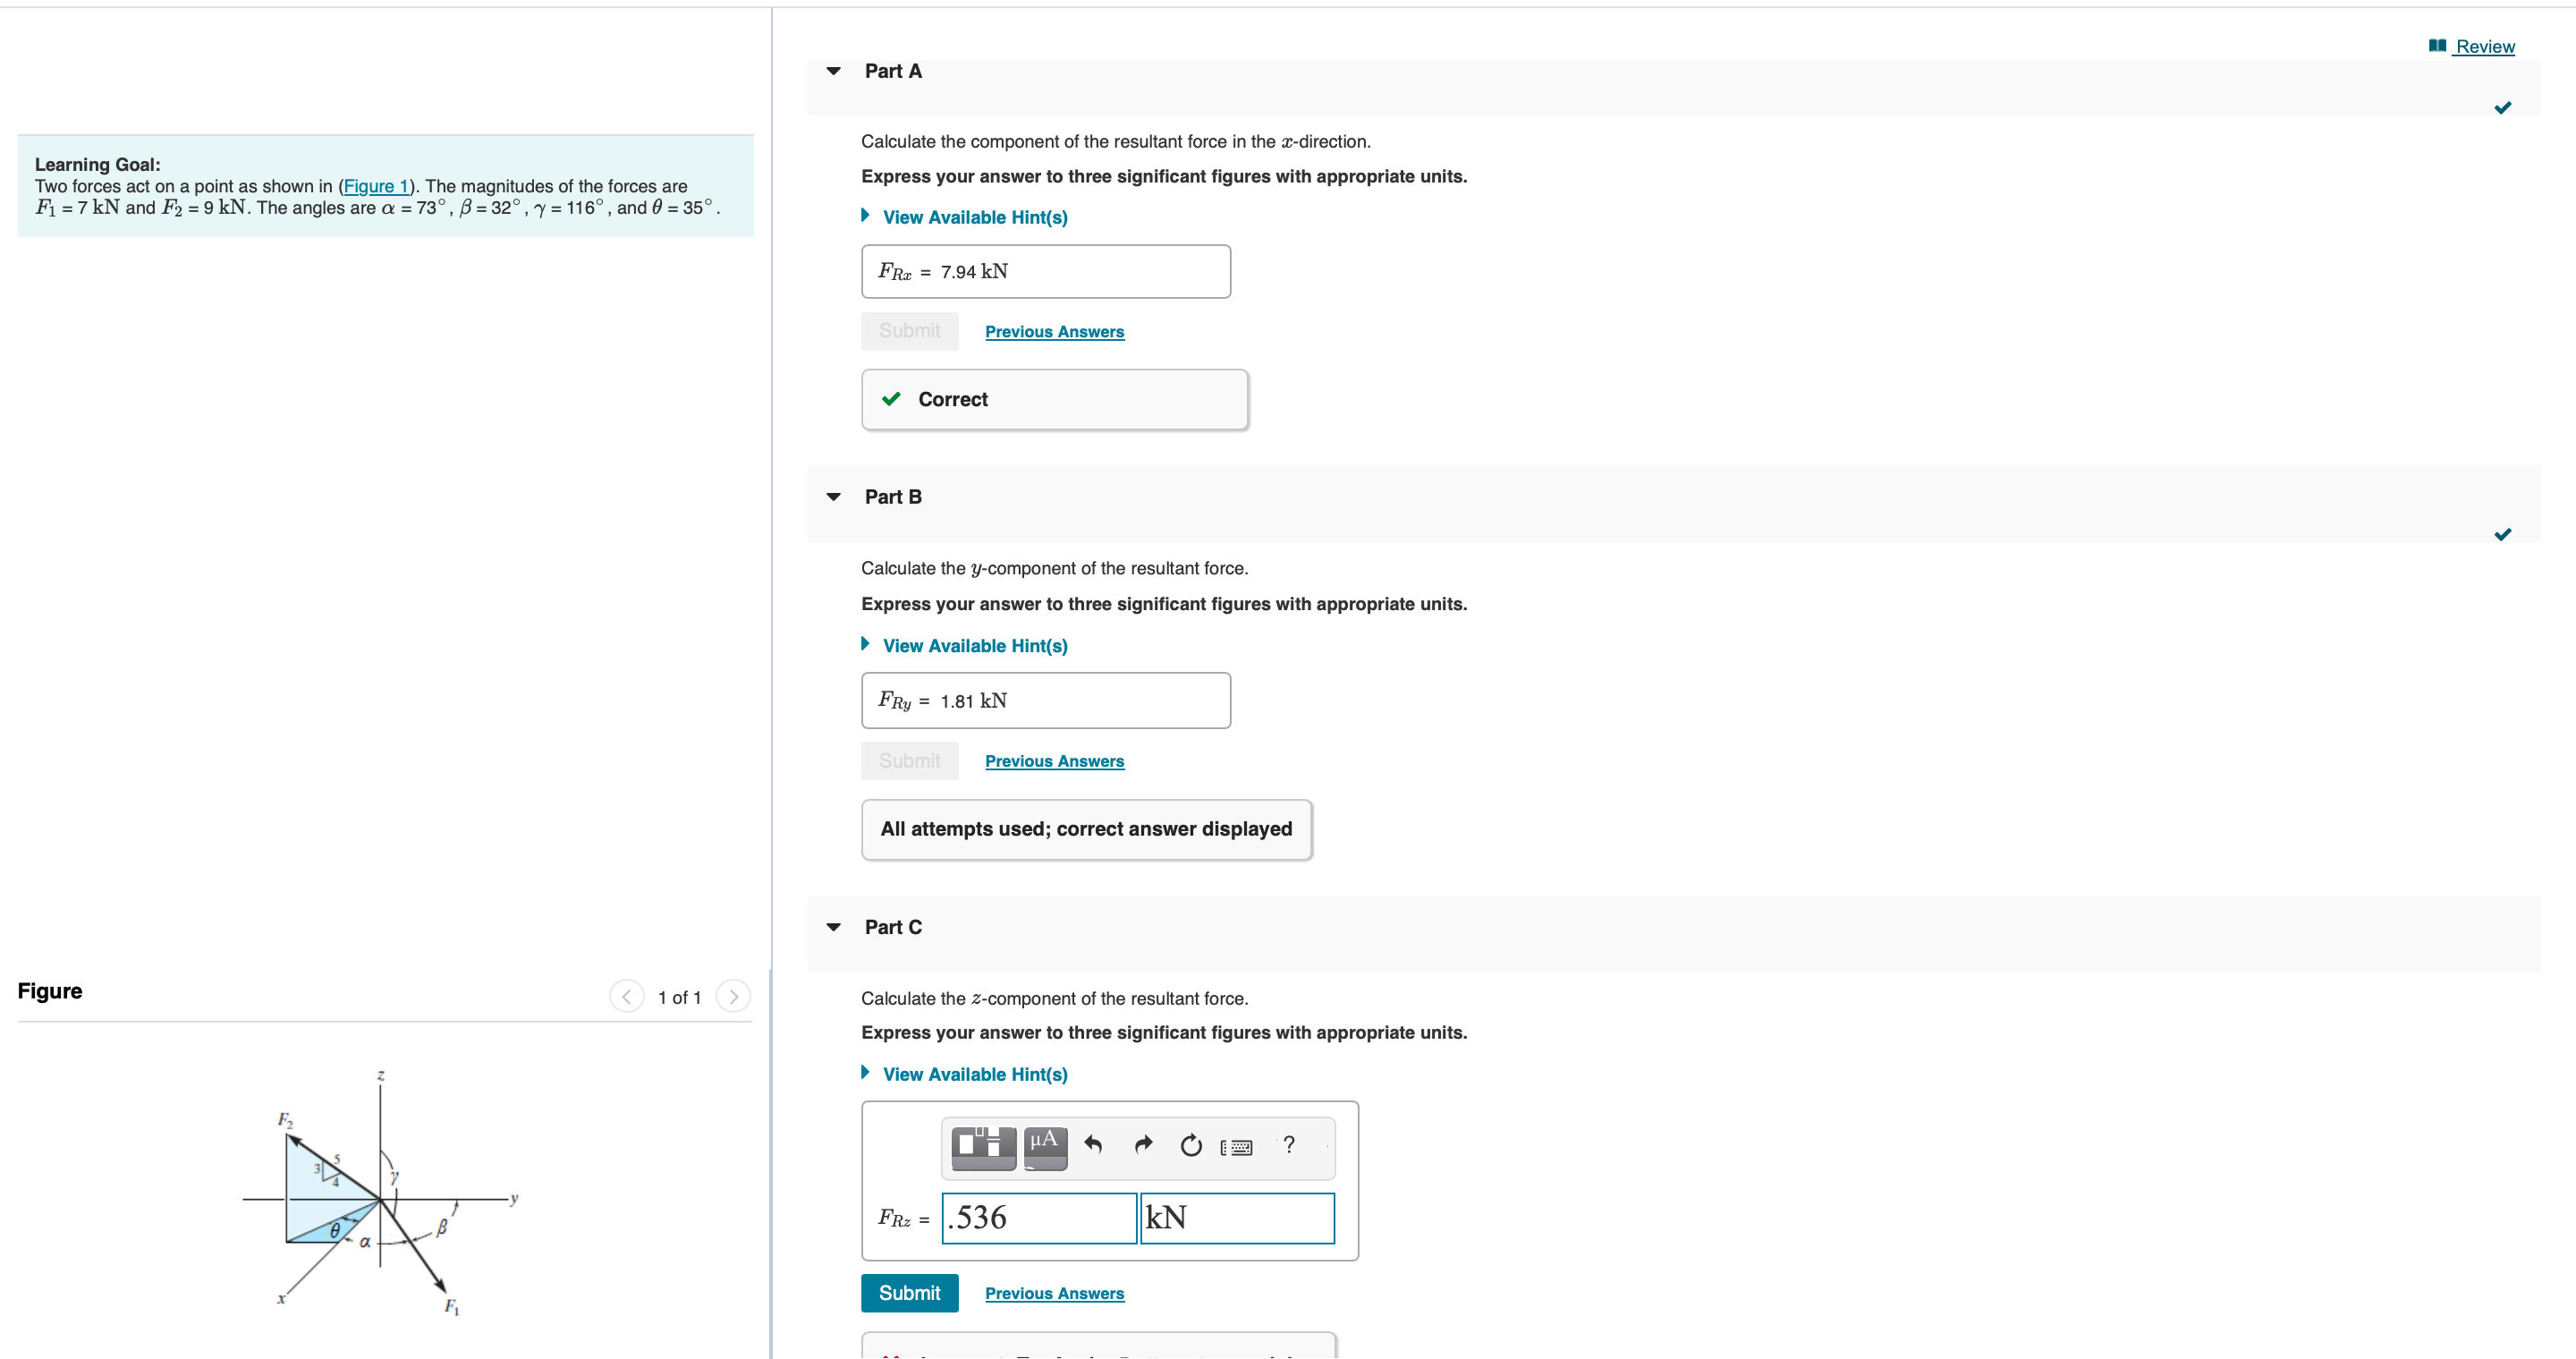2576x1359 pixels.
Task: Reset the answer with the reset icon
Action: pyautogui.click(x=1191, y=1145)
